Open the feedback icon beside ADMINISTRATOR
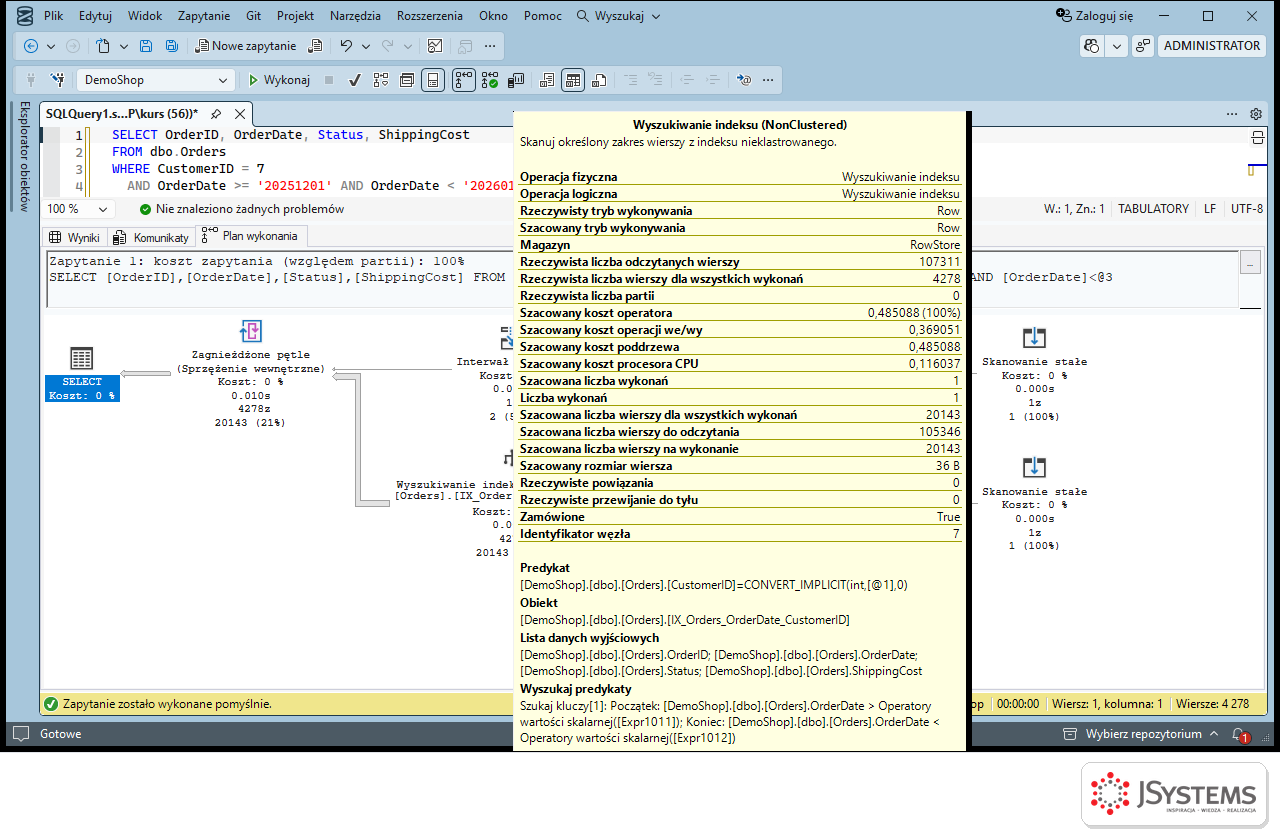Screen dimensions: 1280x835 (1143, 46)
